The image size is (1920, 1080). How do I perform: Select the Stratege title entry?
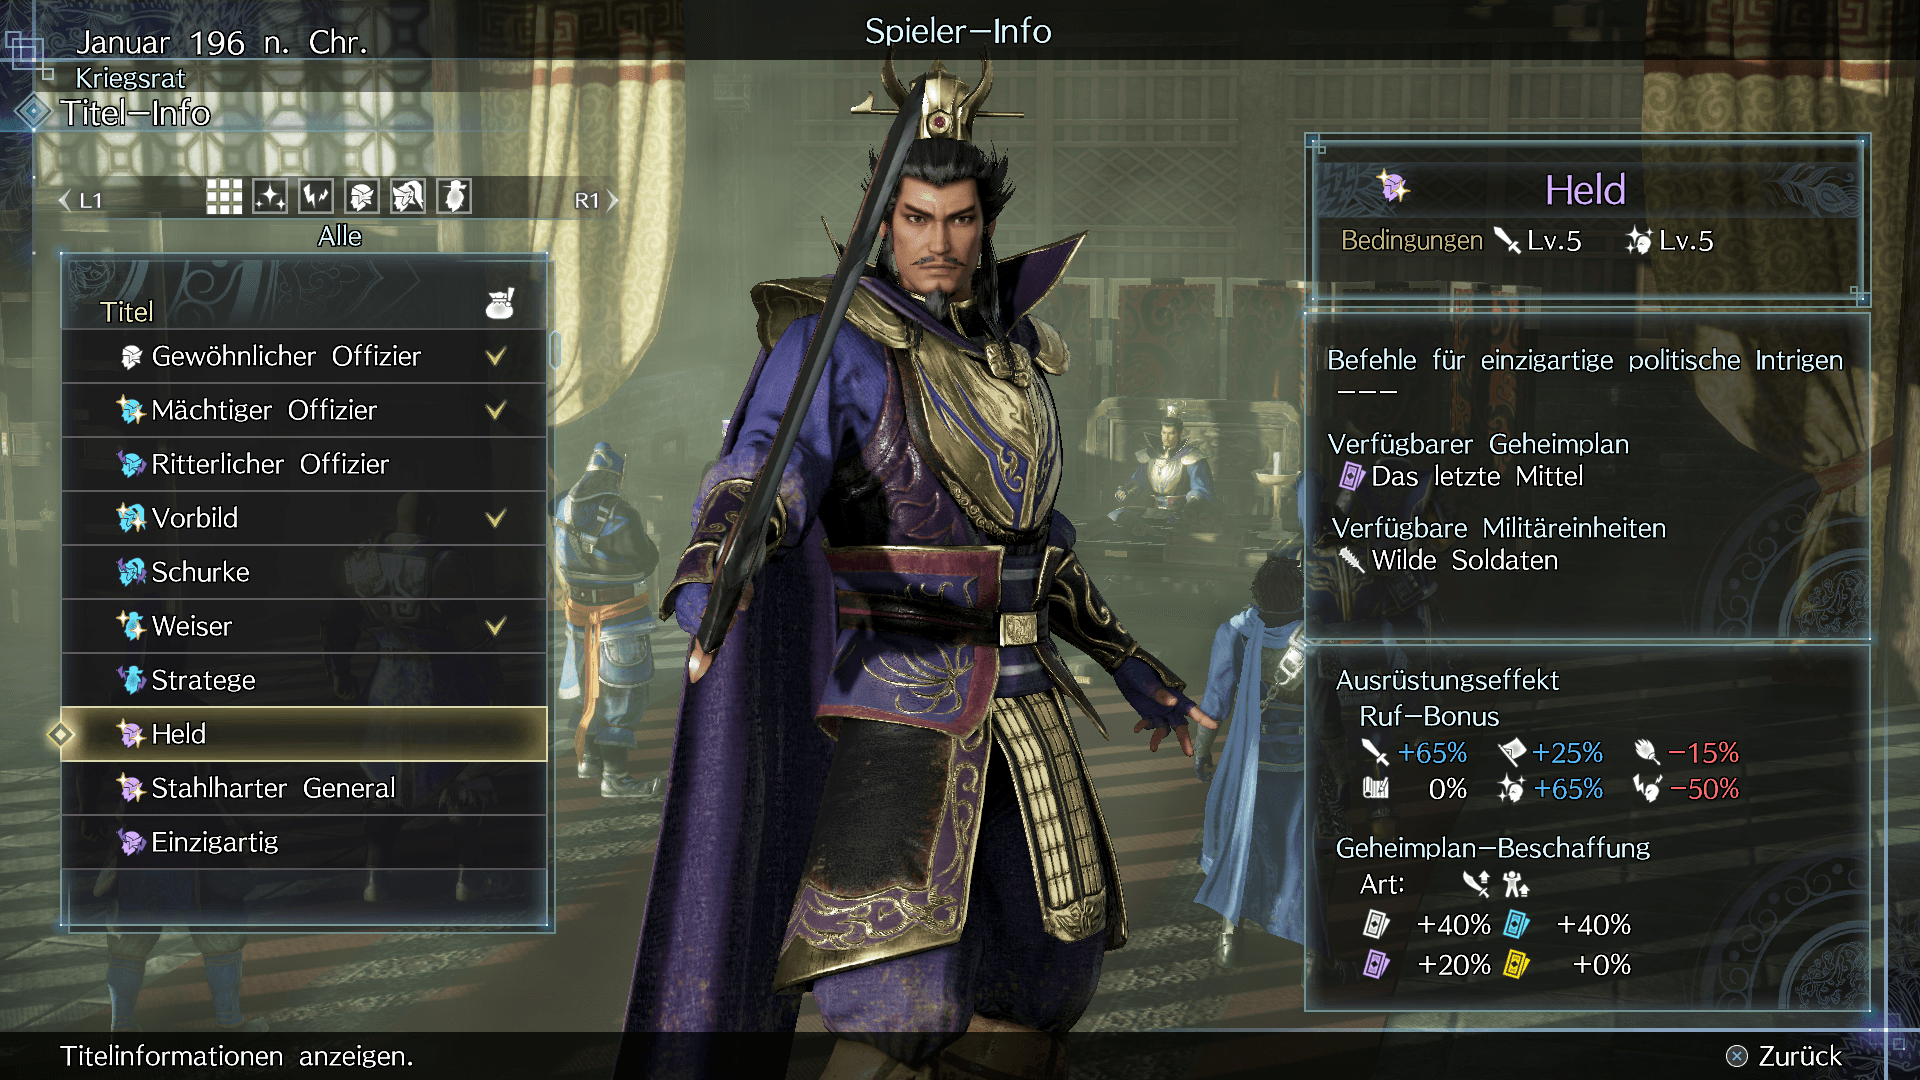(x=304, y=680)
